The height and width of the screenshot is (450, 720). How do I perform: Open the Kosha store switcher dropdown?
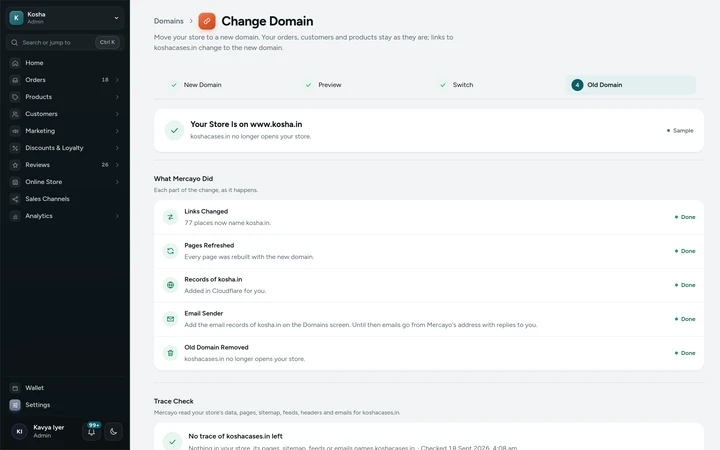65,17
